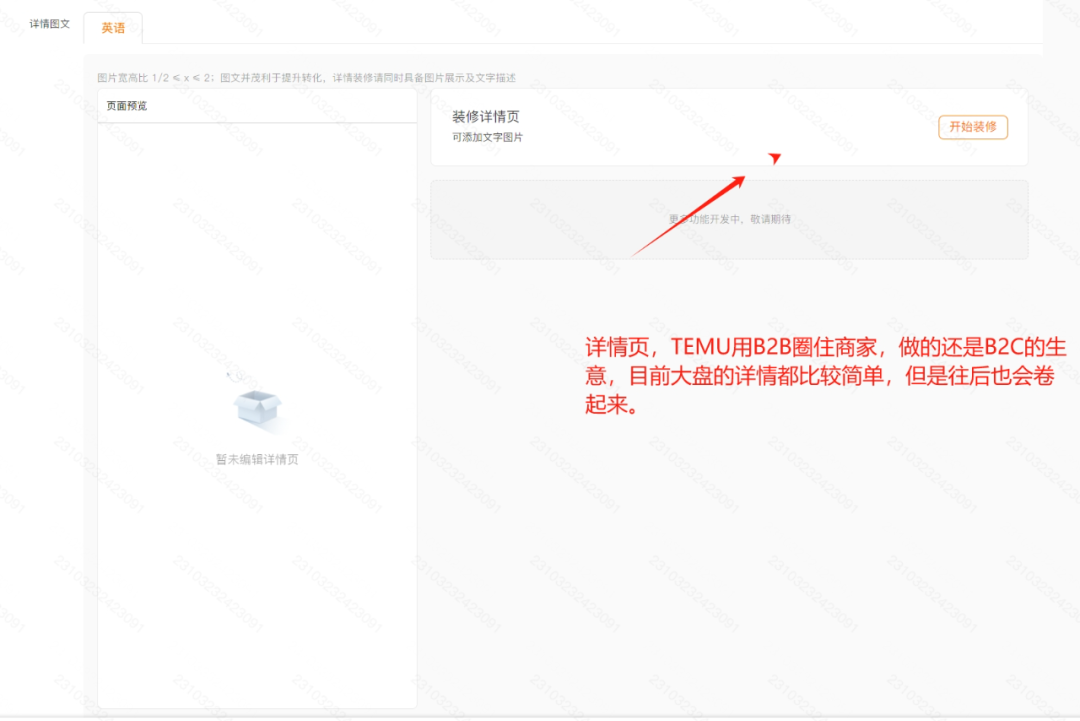Select the 英语 language tab label

(x=113, y=28)
